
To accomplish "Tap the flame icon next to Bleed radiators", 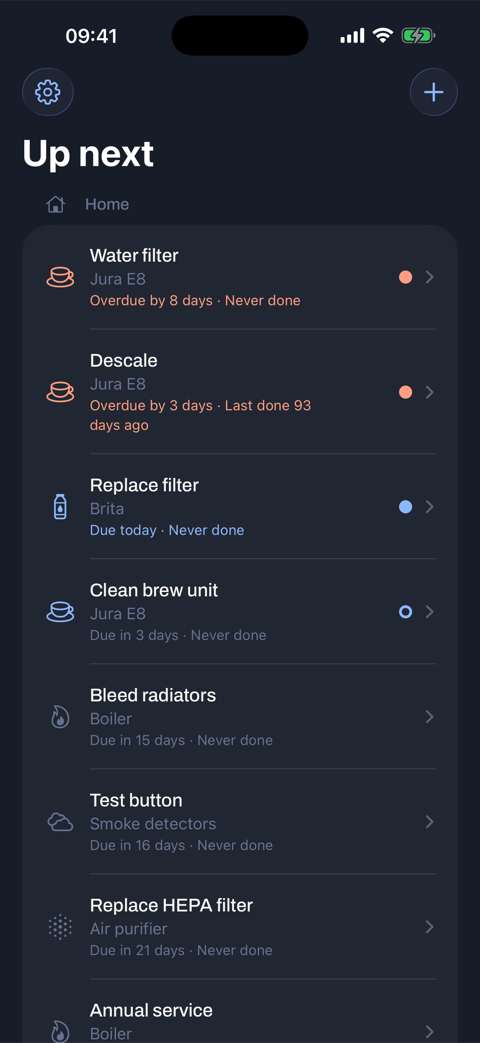I will pyautogui.click(x=60, y=716).
